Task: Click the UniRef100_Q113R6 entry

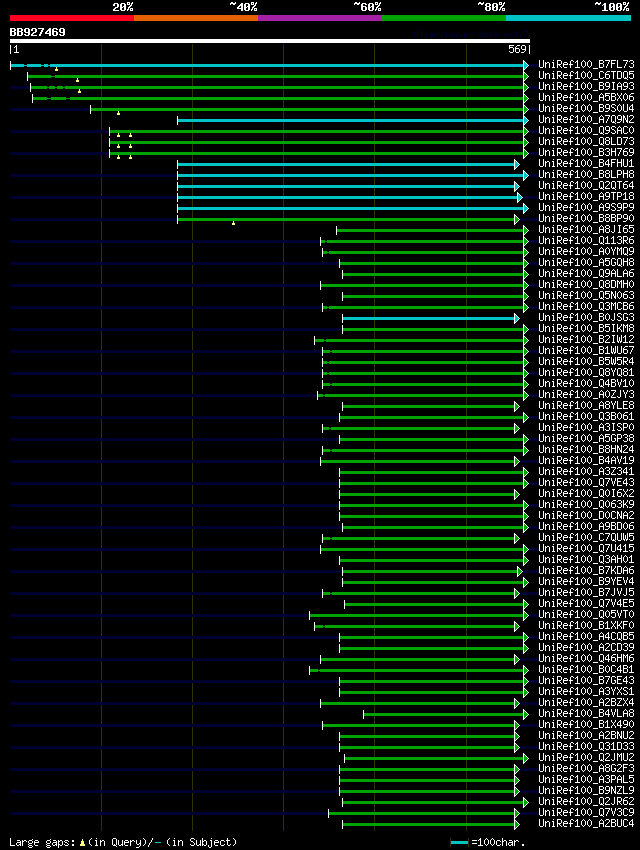Action: tap(586, 241)
